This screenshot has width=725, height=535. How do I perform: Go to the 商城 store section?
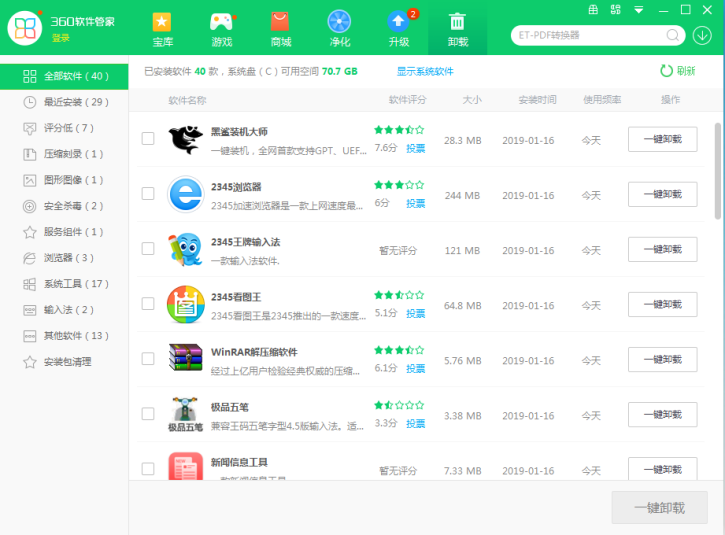(x=280, y=29)
